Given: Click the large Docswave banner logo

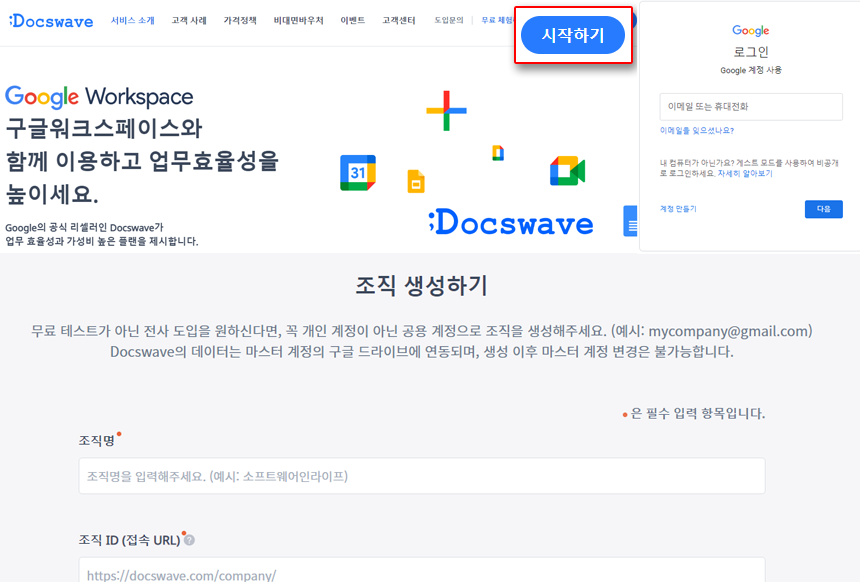Looking at the screenshot, I should [x=511, y=222].
